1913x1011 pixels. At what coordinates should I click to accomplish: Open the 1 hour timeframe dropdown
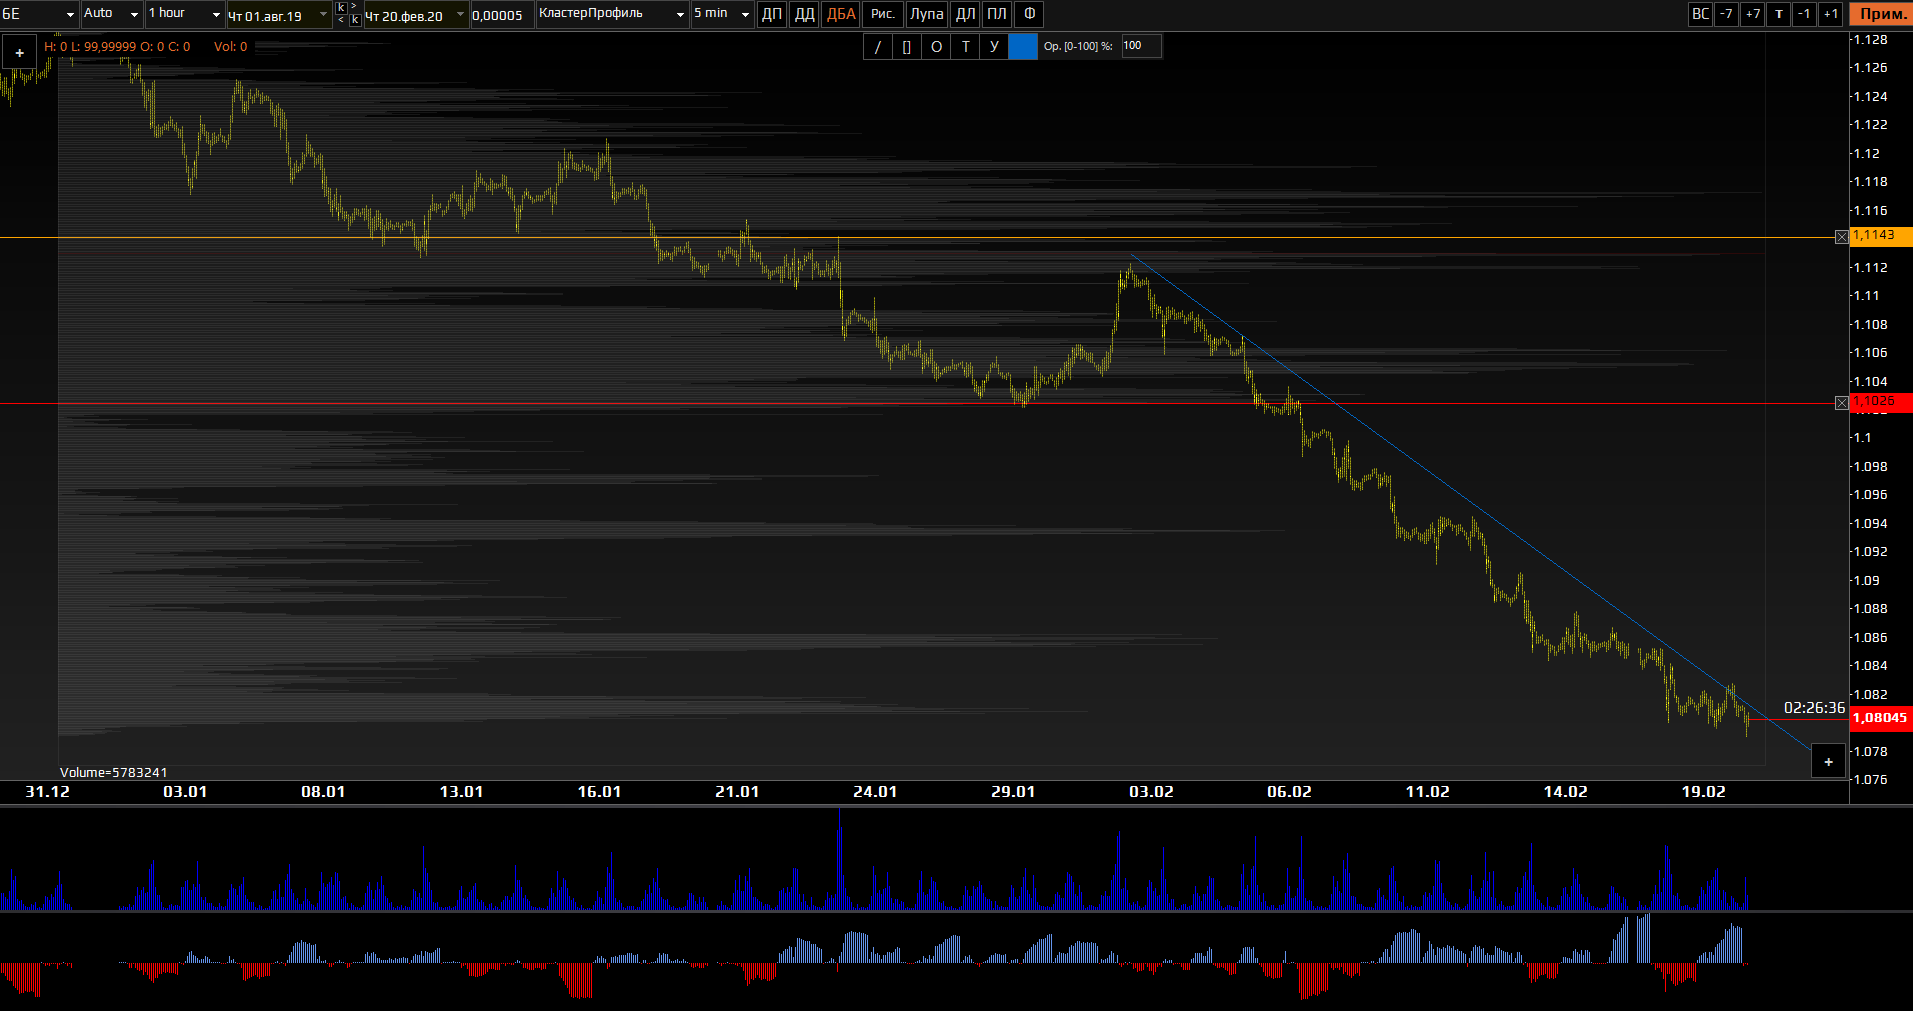185,14
